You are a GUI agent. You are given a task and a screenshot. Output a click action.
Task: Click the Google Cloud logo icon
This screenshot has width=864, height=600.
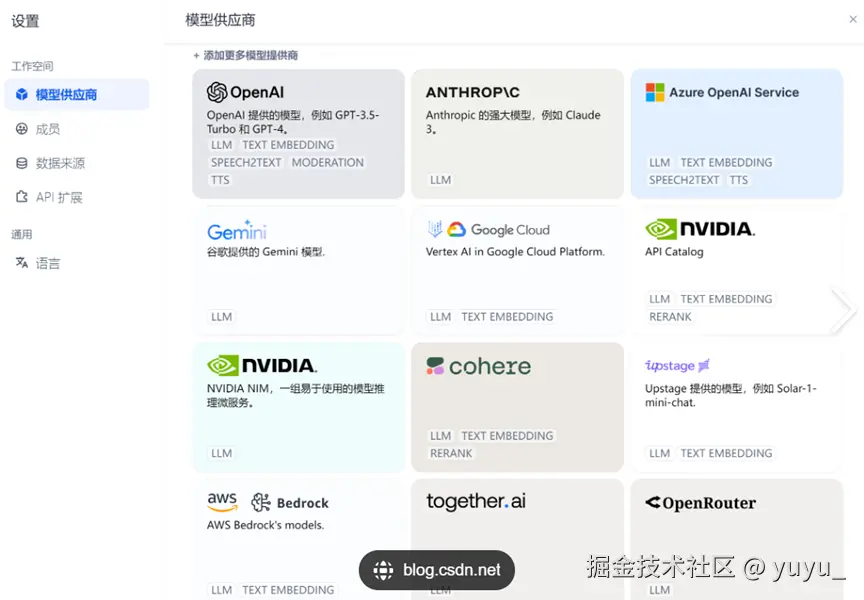click(457, 230)
